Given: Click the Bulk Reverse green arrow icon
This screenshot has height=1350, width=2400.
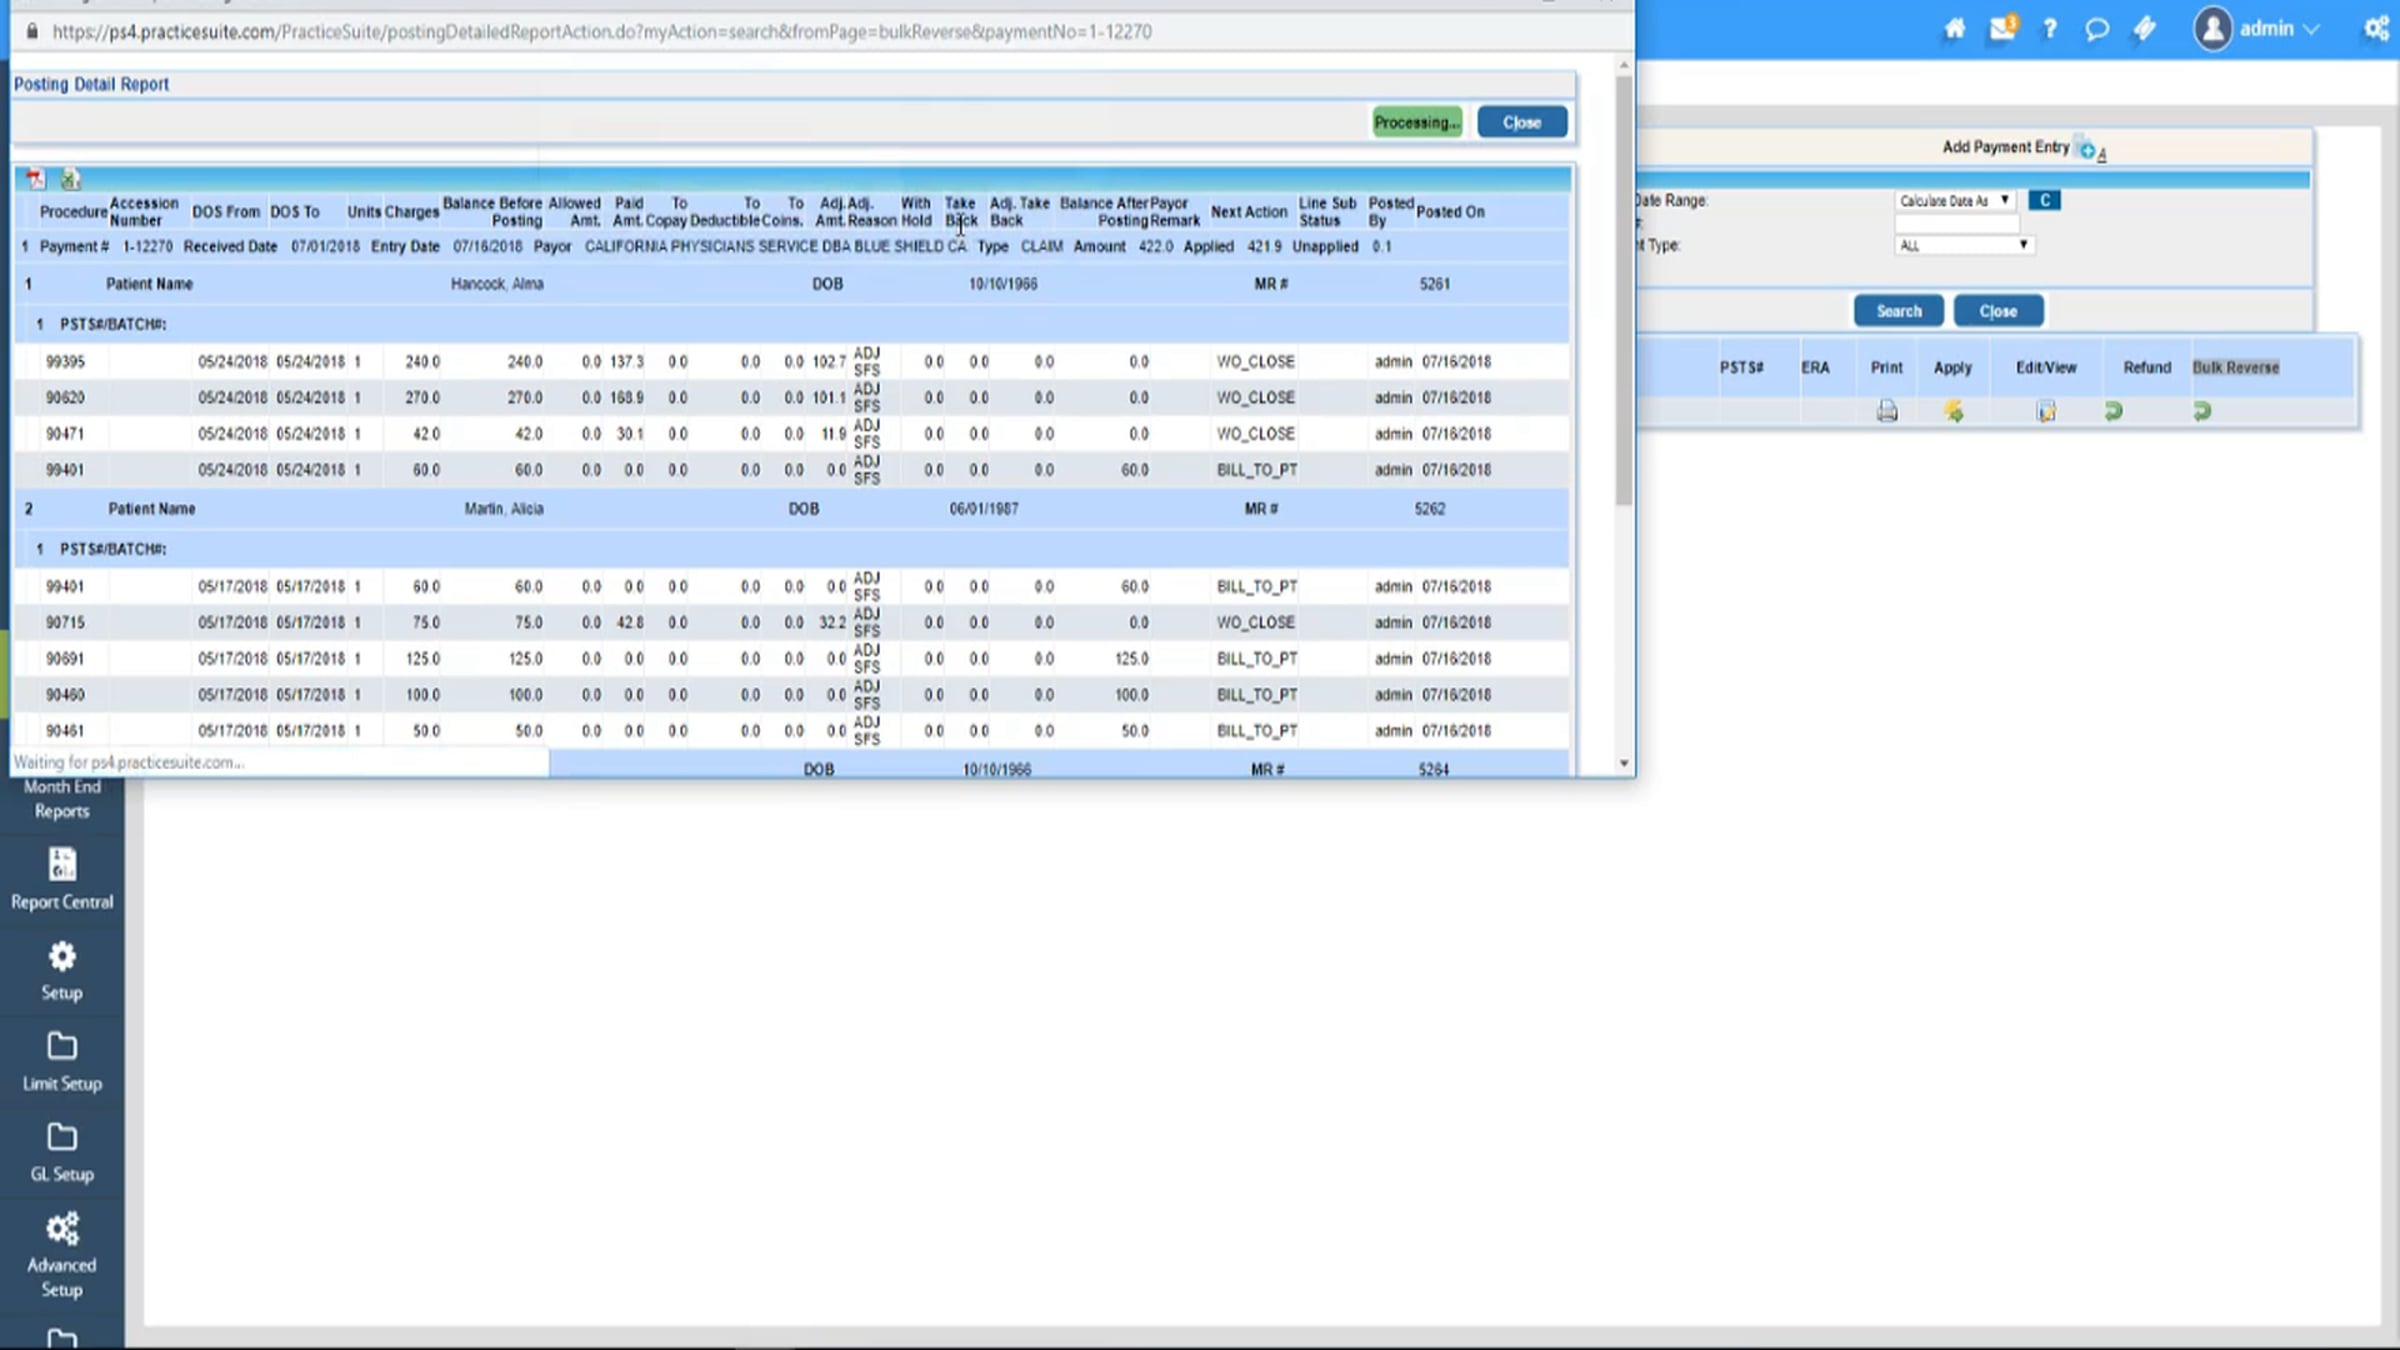Looking at the screenshot, I should [x=2202, y=411].
